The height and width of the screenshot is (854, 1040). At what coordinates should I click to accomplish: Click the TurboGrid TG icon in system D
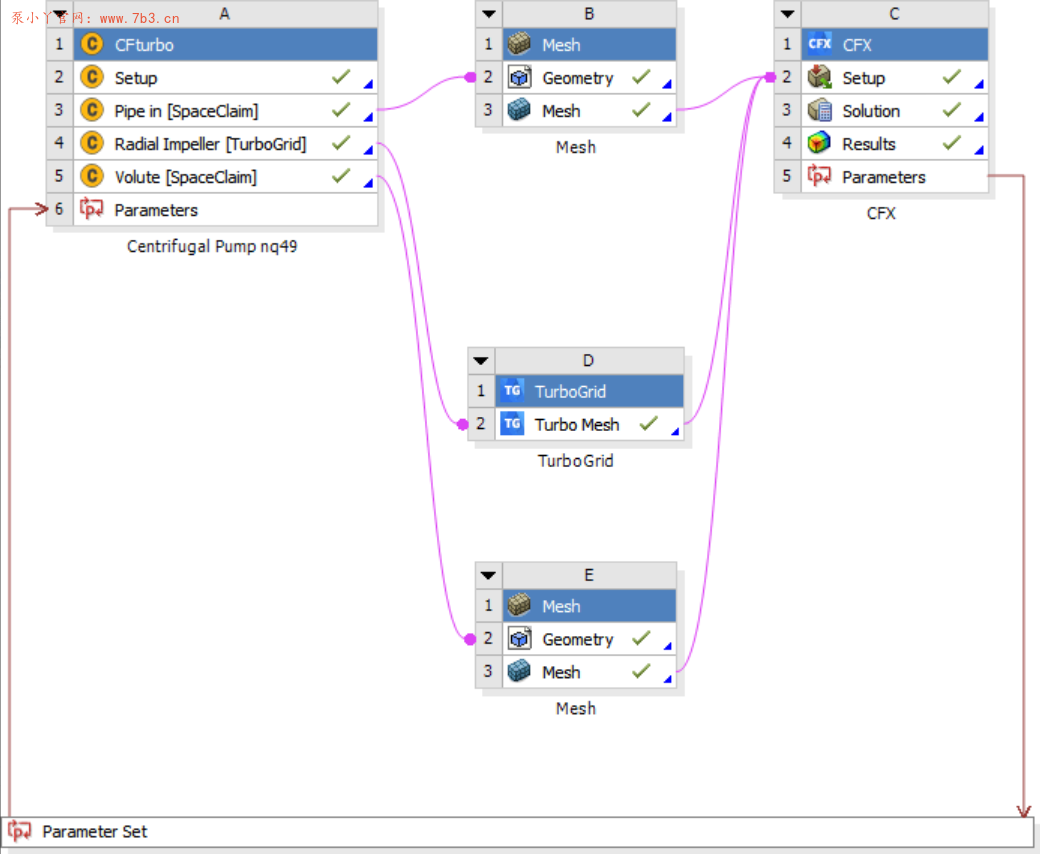click(x=512, y=391)
